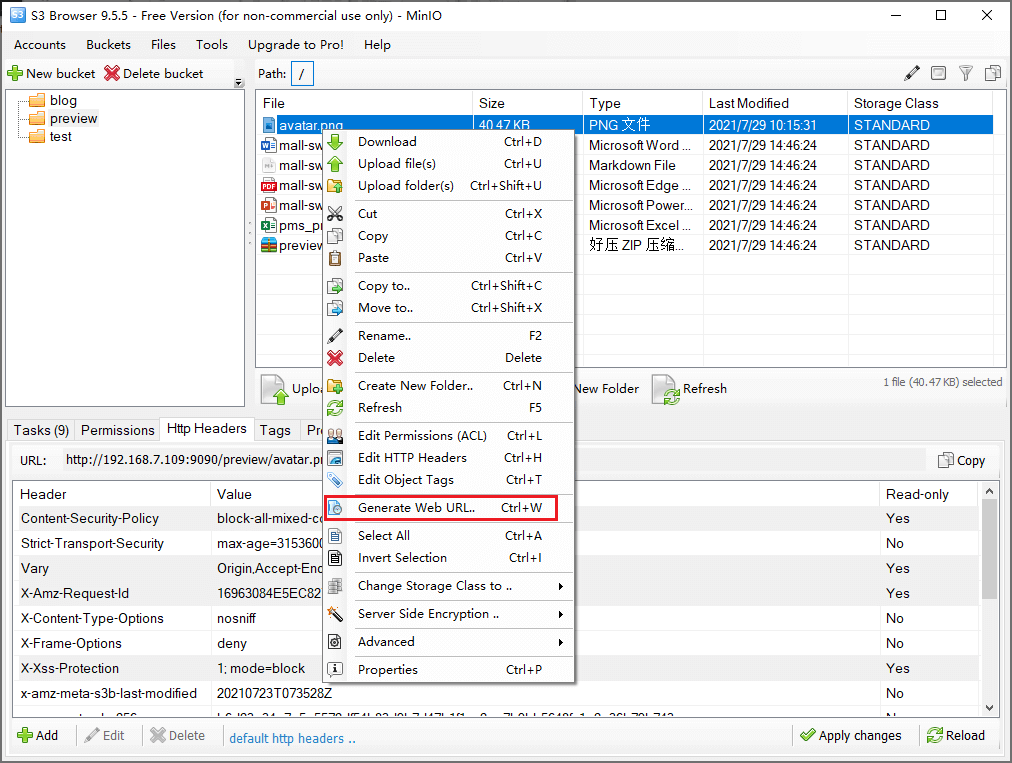
Task: Switch to the Permissions tab
Action: (117, 430)
